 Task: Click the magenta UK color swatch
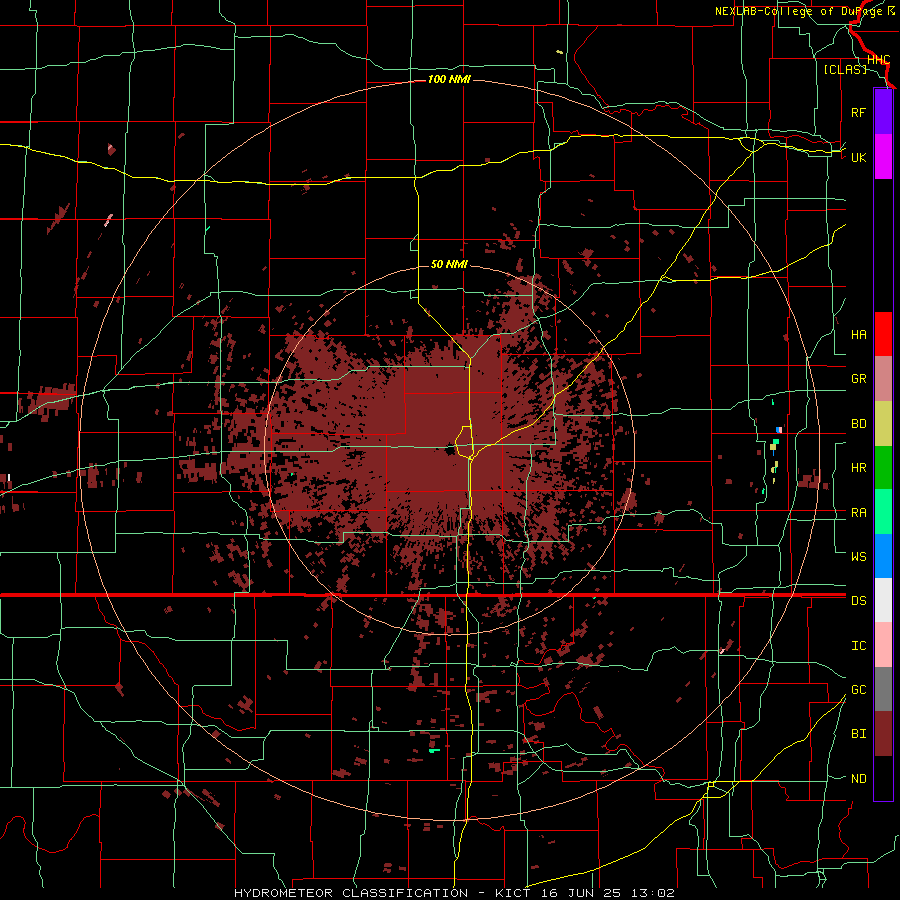(x=883, y=157)
